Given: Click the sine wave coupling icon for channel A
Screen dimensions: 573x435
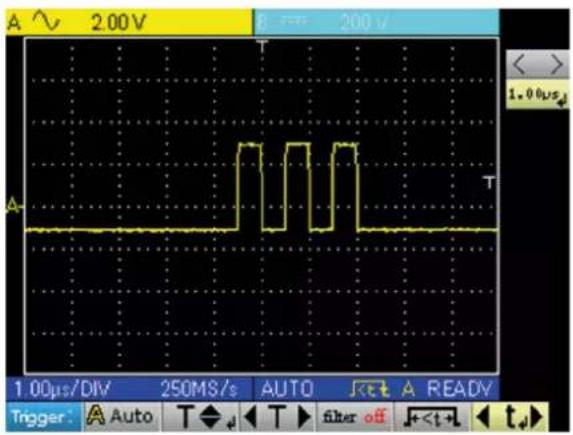Looking at the screenshot, I should coord(46,20).
